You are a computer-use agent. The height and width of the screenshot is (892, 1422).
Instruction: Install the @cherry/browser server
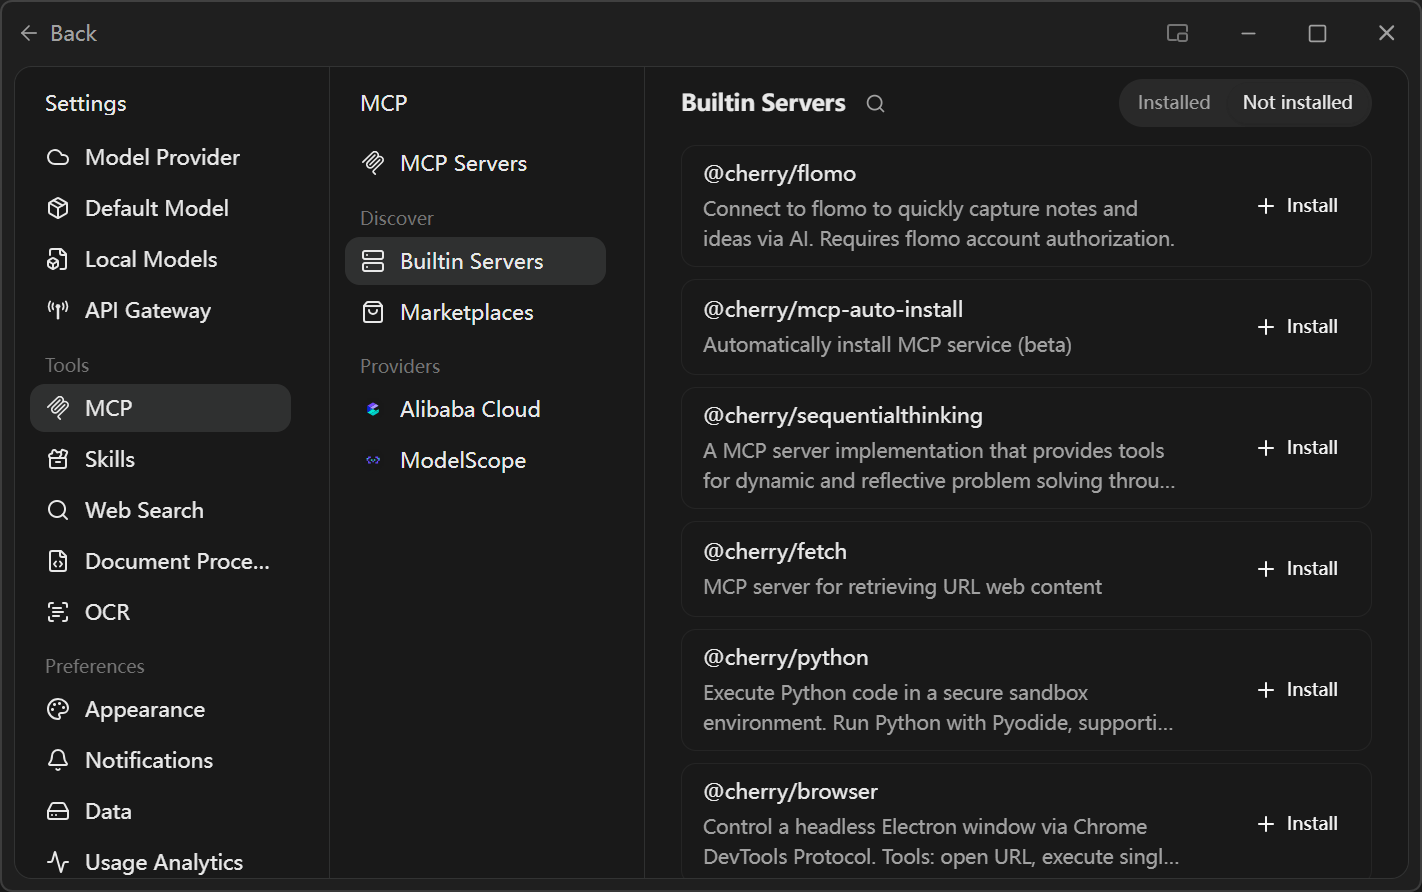[x=1297, y=823]
